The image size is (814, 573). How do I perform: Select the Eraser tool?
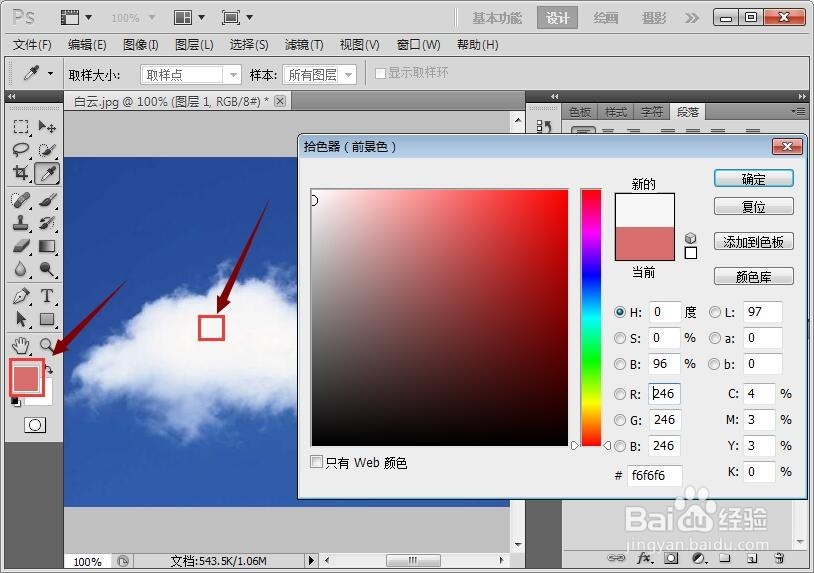[21, 245]
